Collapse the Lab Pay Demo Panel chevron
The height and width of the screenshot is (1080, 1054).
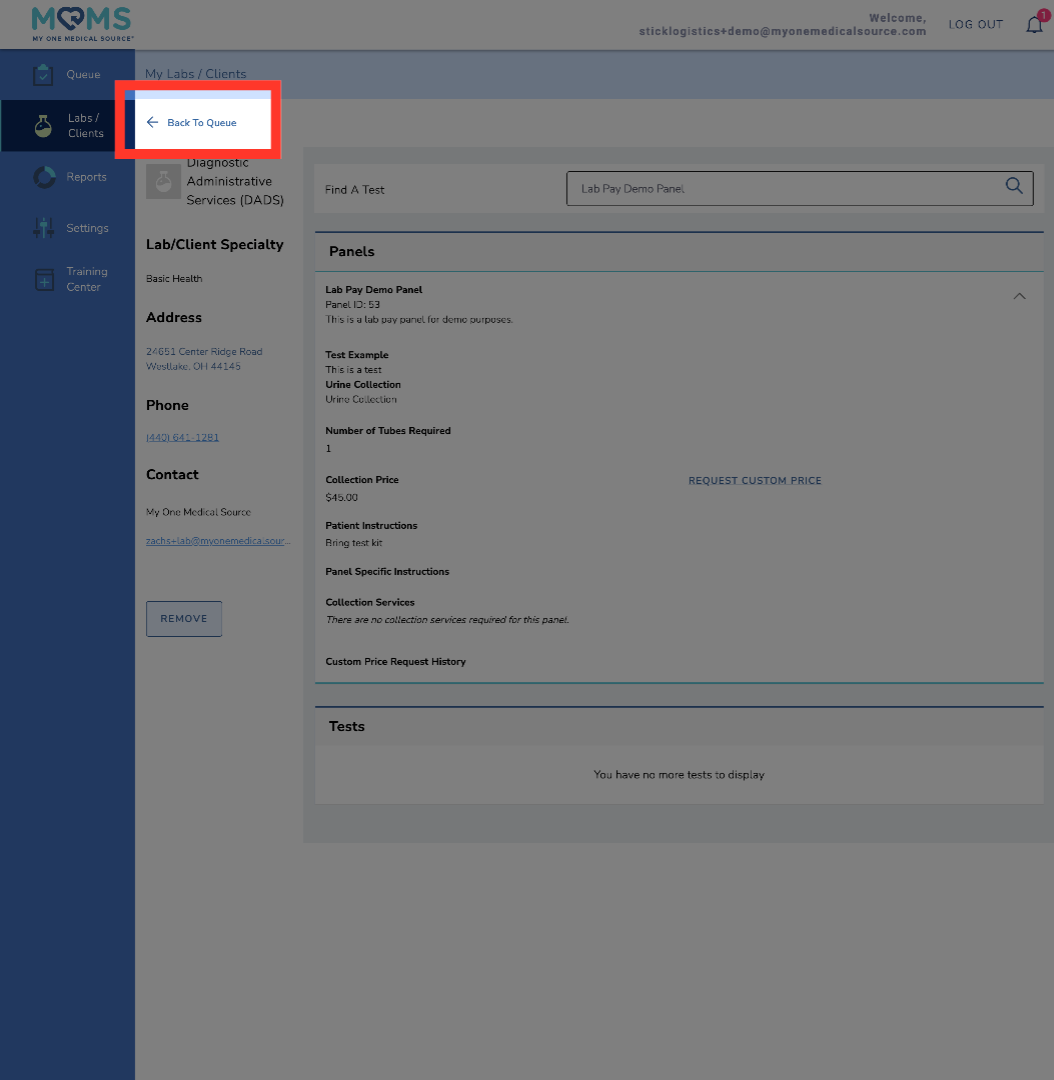coord(1019,296)
